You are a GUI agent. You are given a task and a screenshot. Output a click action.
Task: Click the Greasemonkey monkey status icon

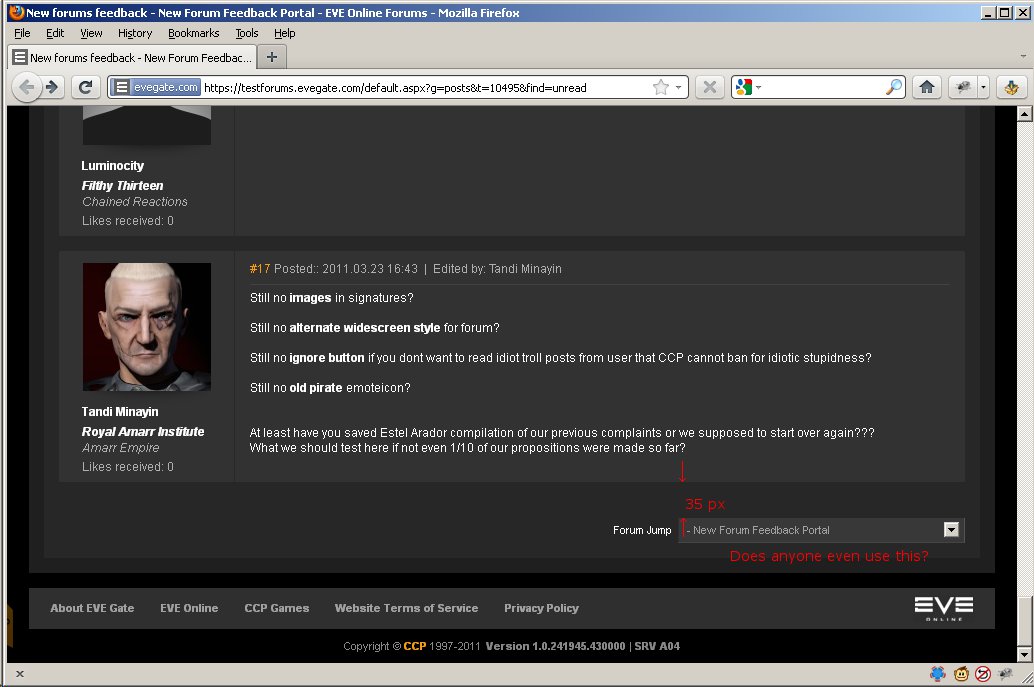961,674
